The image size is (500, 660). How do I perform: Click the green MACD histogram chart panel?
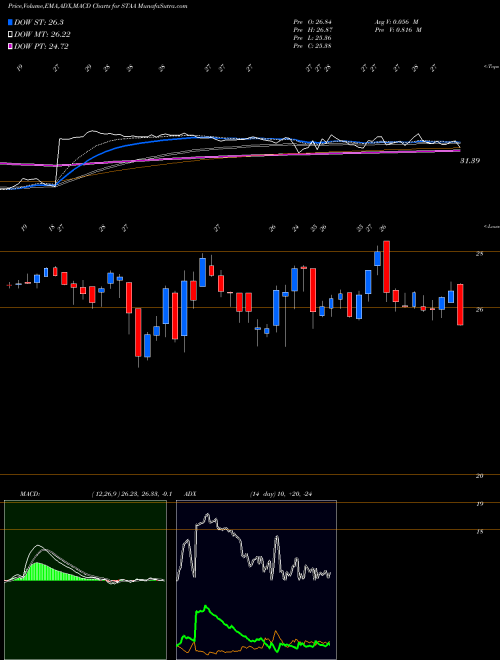click(x=85, y=580)
